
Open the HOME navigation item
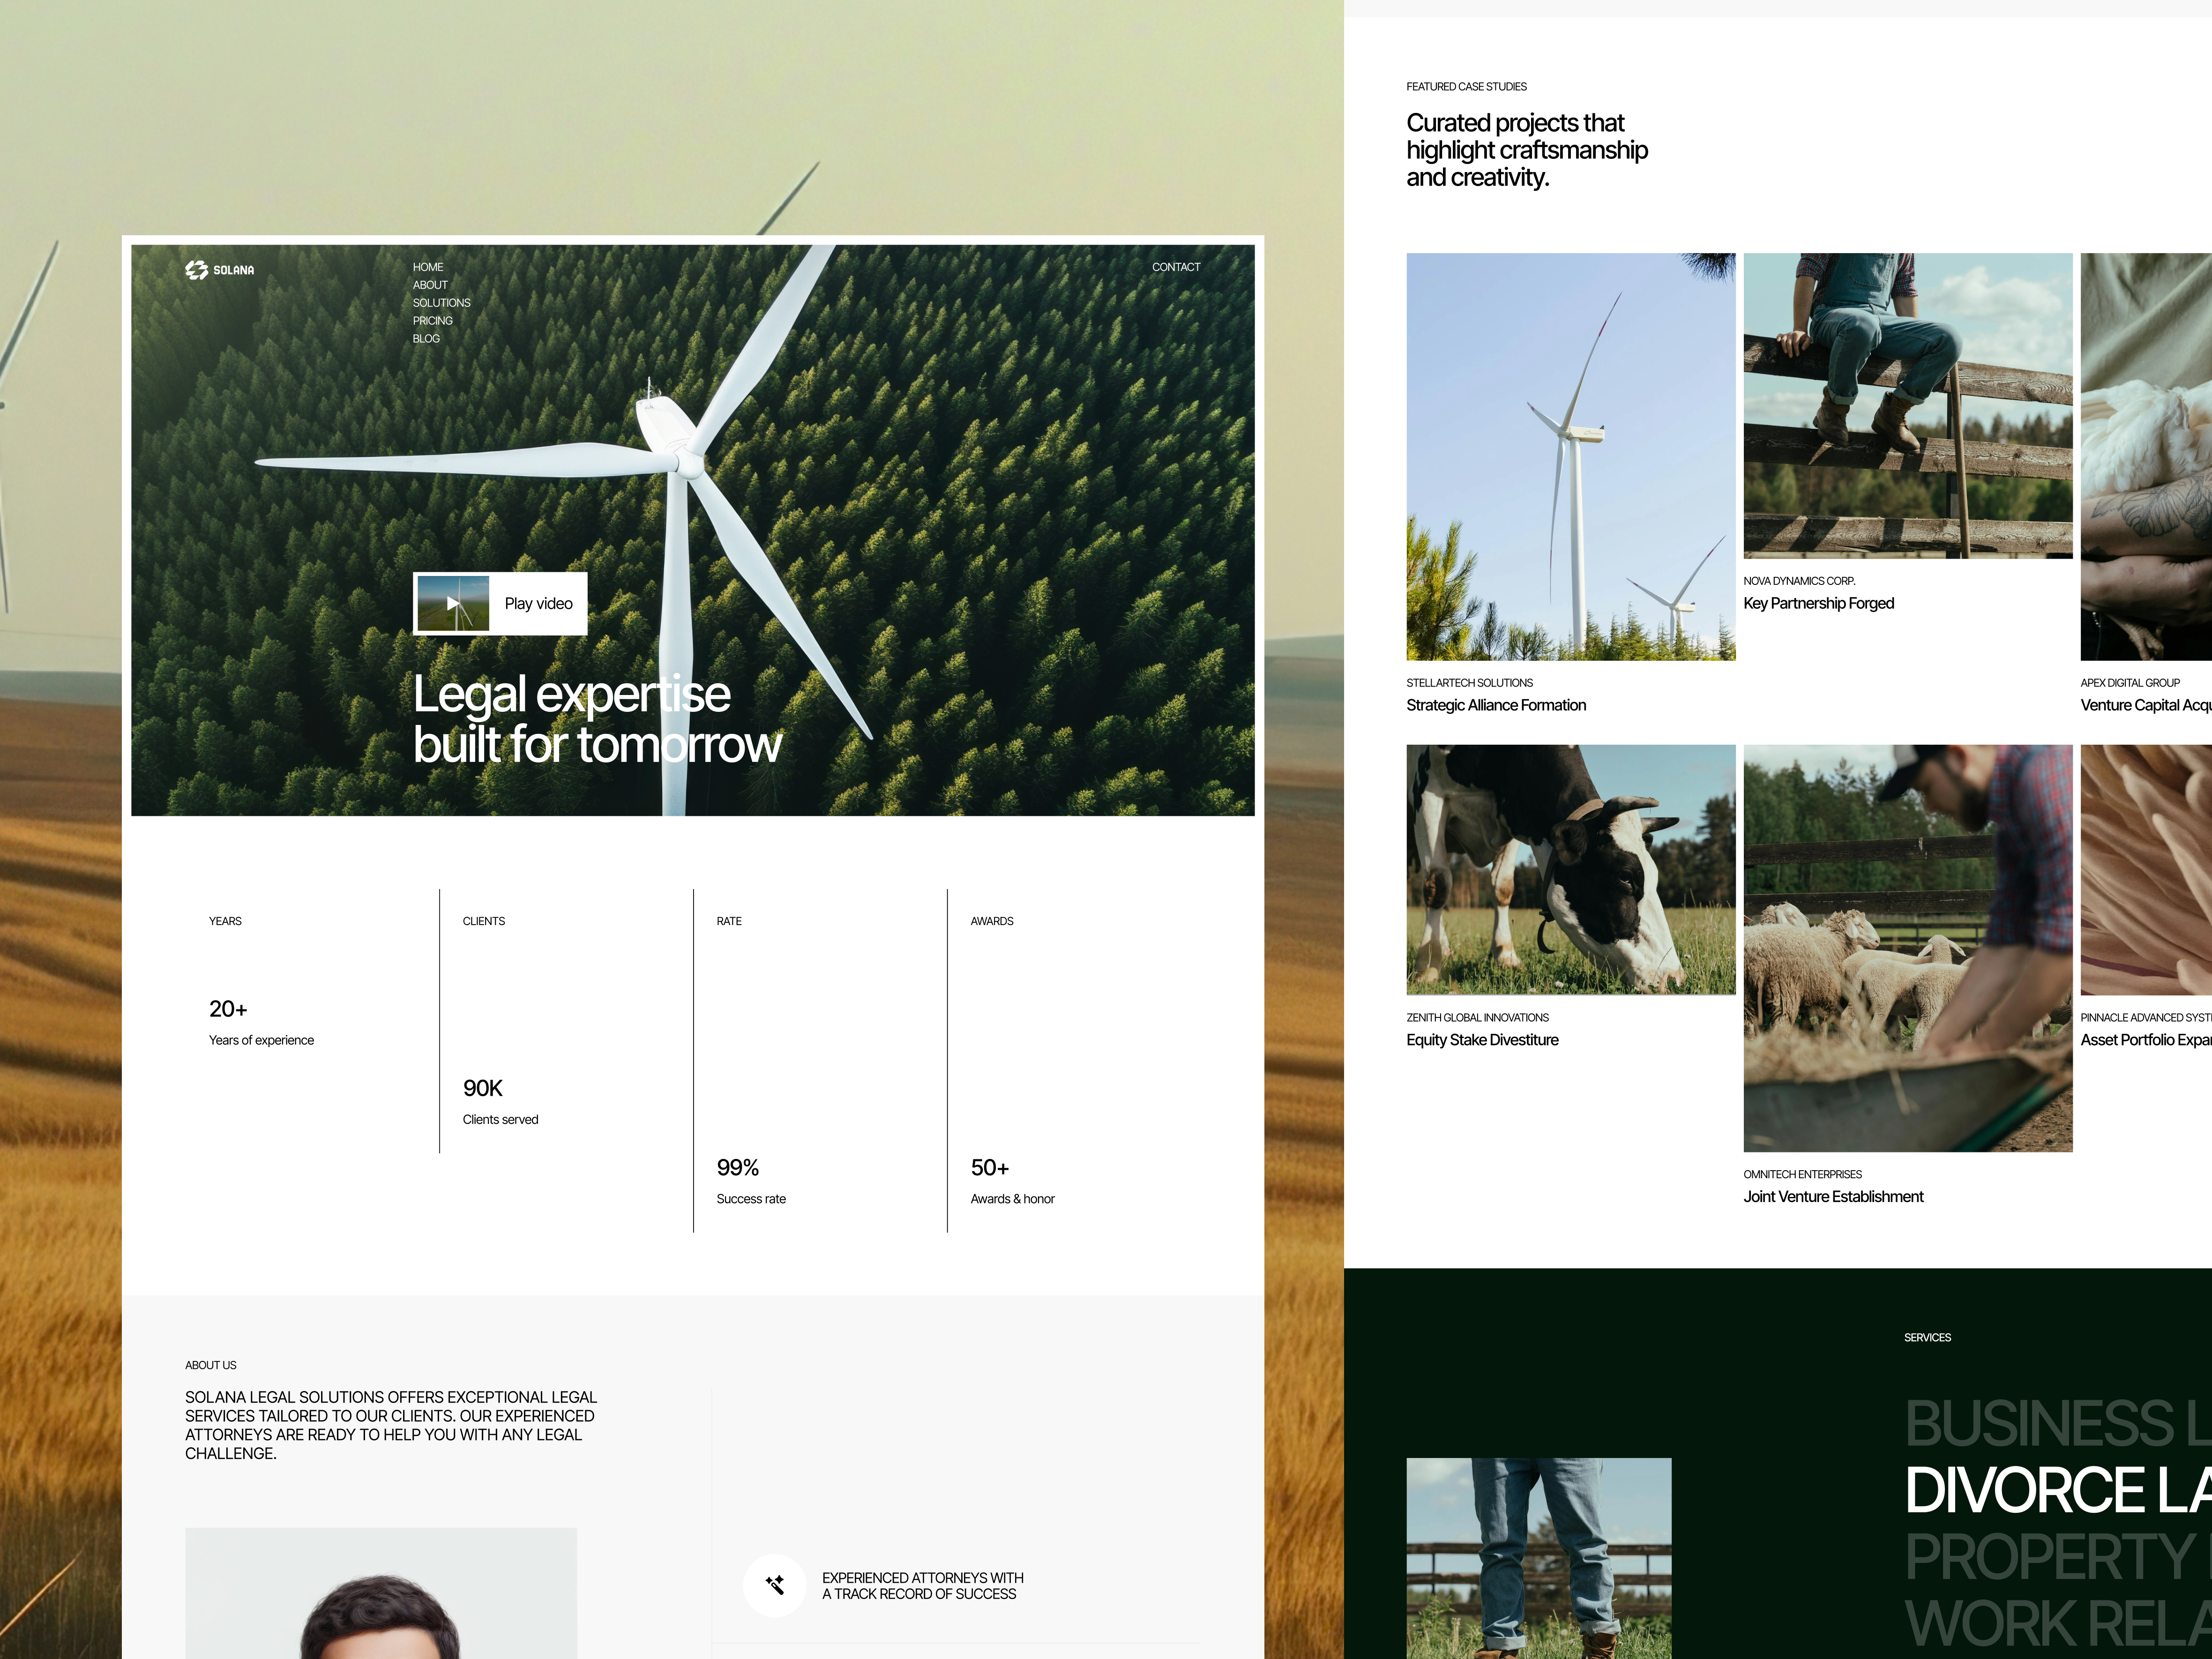tap(428, 267)
